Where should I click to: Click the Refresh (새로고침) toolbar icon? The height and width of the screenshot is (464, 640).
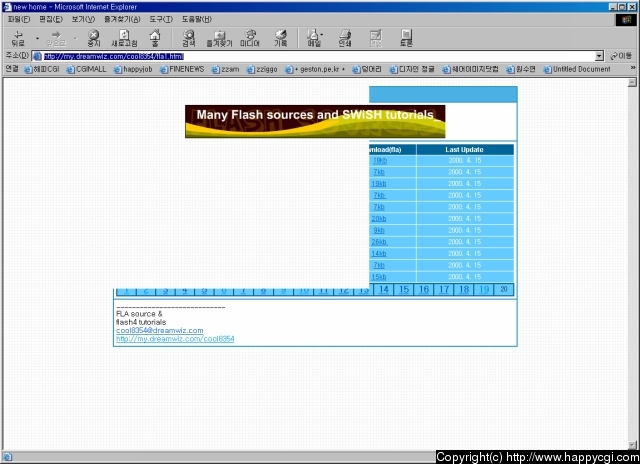124,38
